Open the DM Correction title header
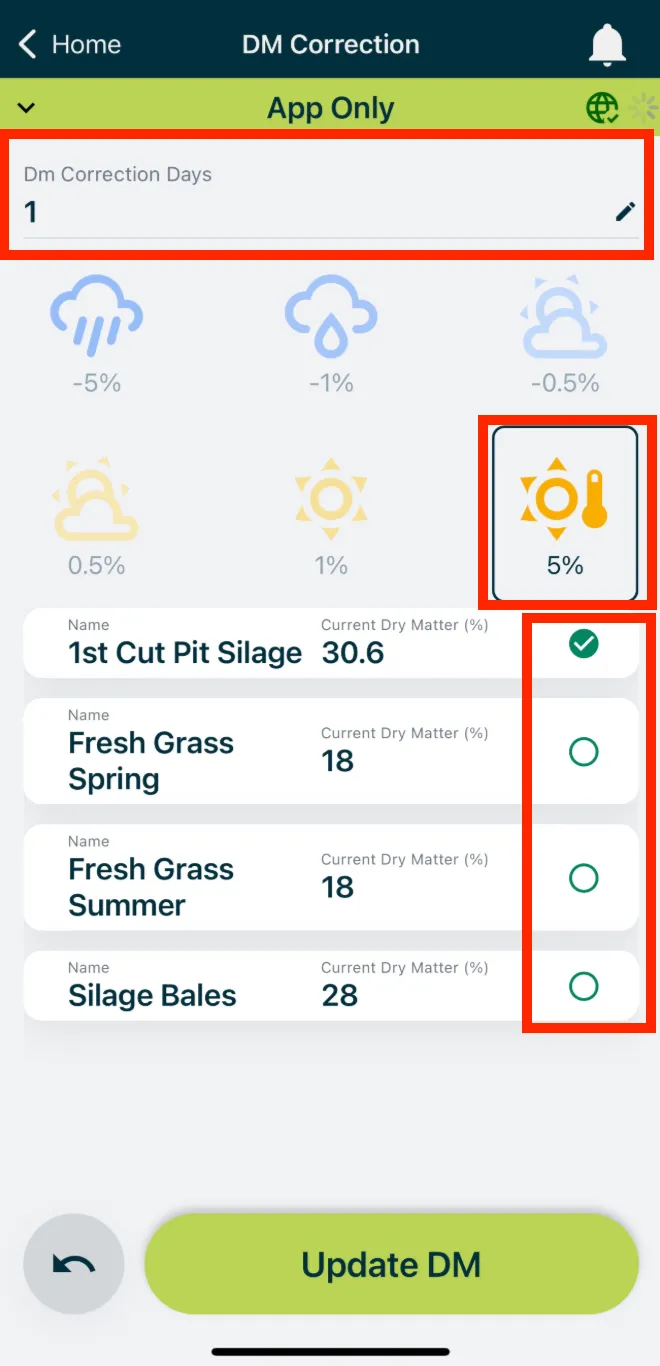Screen dimensions: 660x1366 coord(330,43)
